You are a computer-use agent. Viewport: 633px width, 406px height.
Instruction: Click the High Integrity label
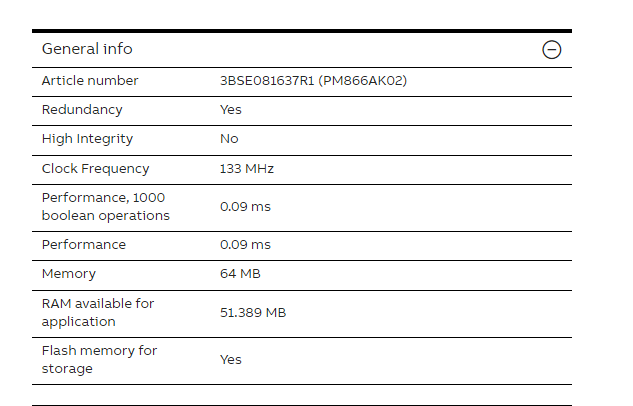pos(87,139)
